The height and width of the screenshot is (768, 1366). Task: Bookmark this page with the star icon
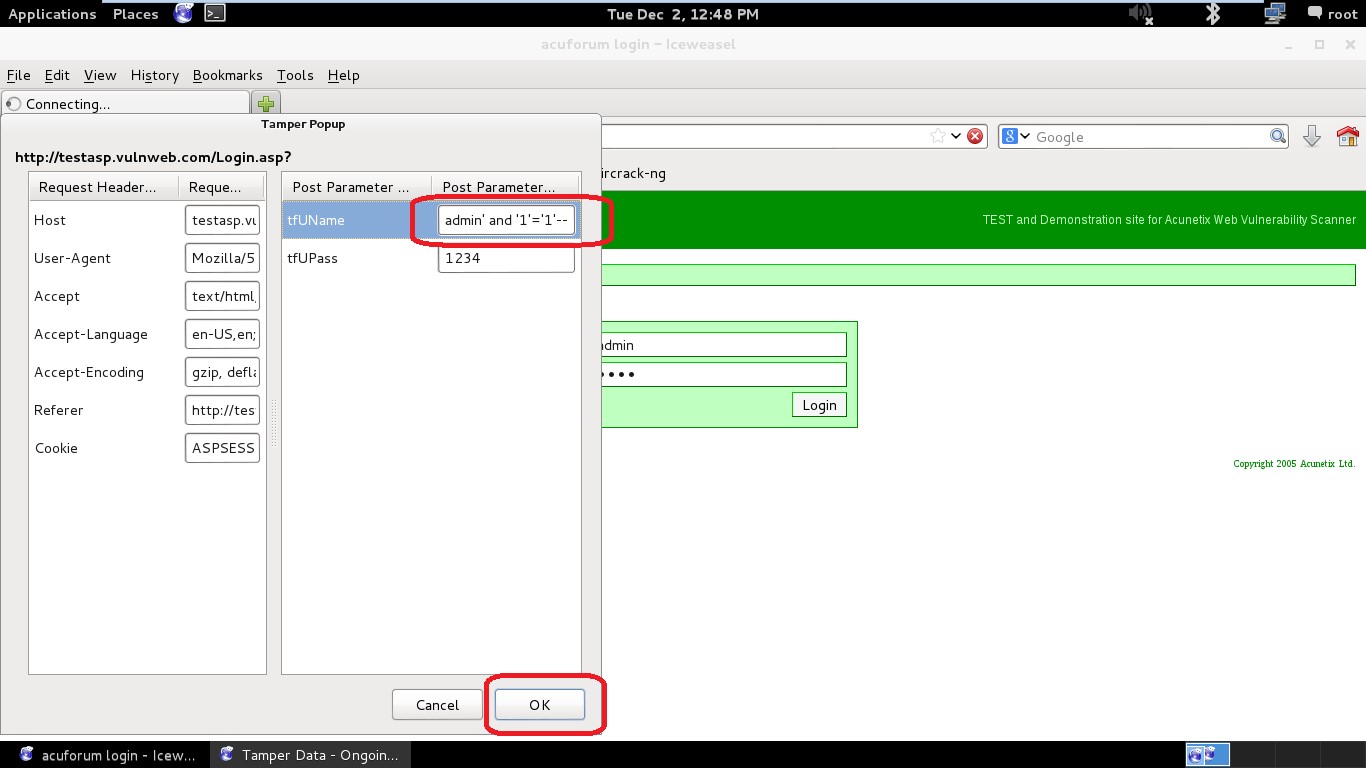coord(938,137)
